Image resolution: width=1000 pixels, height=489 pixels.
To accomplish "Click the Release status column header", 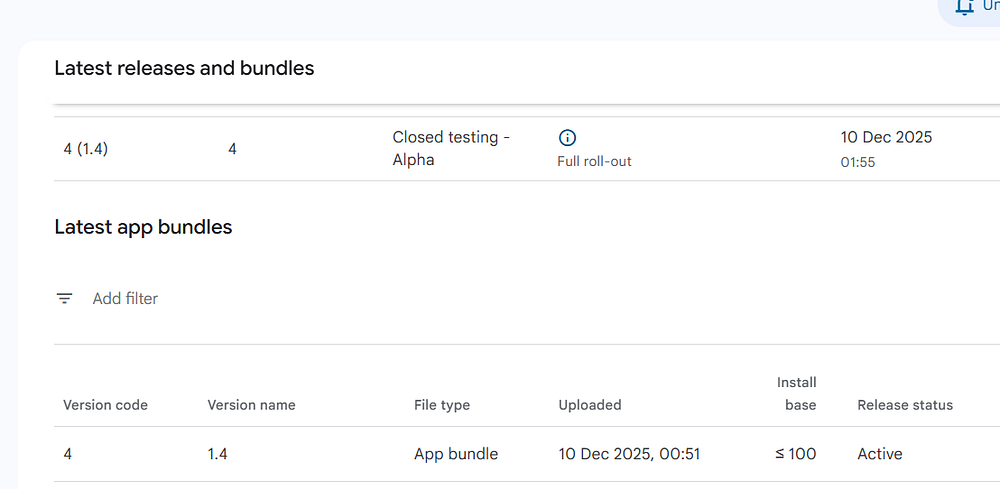I will pos(905,405).
